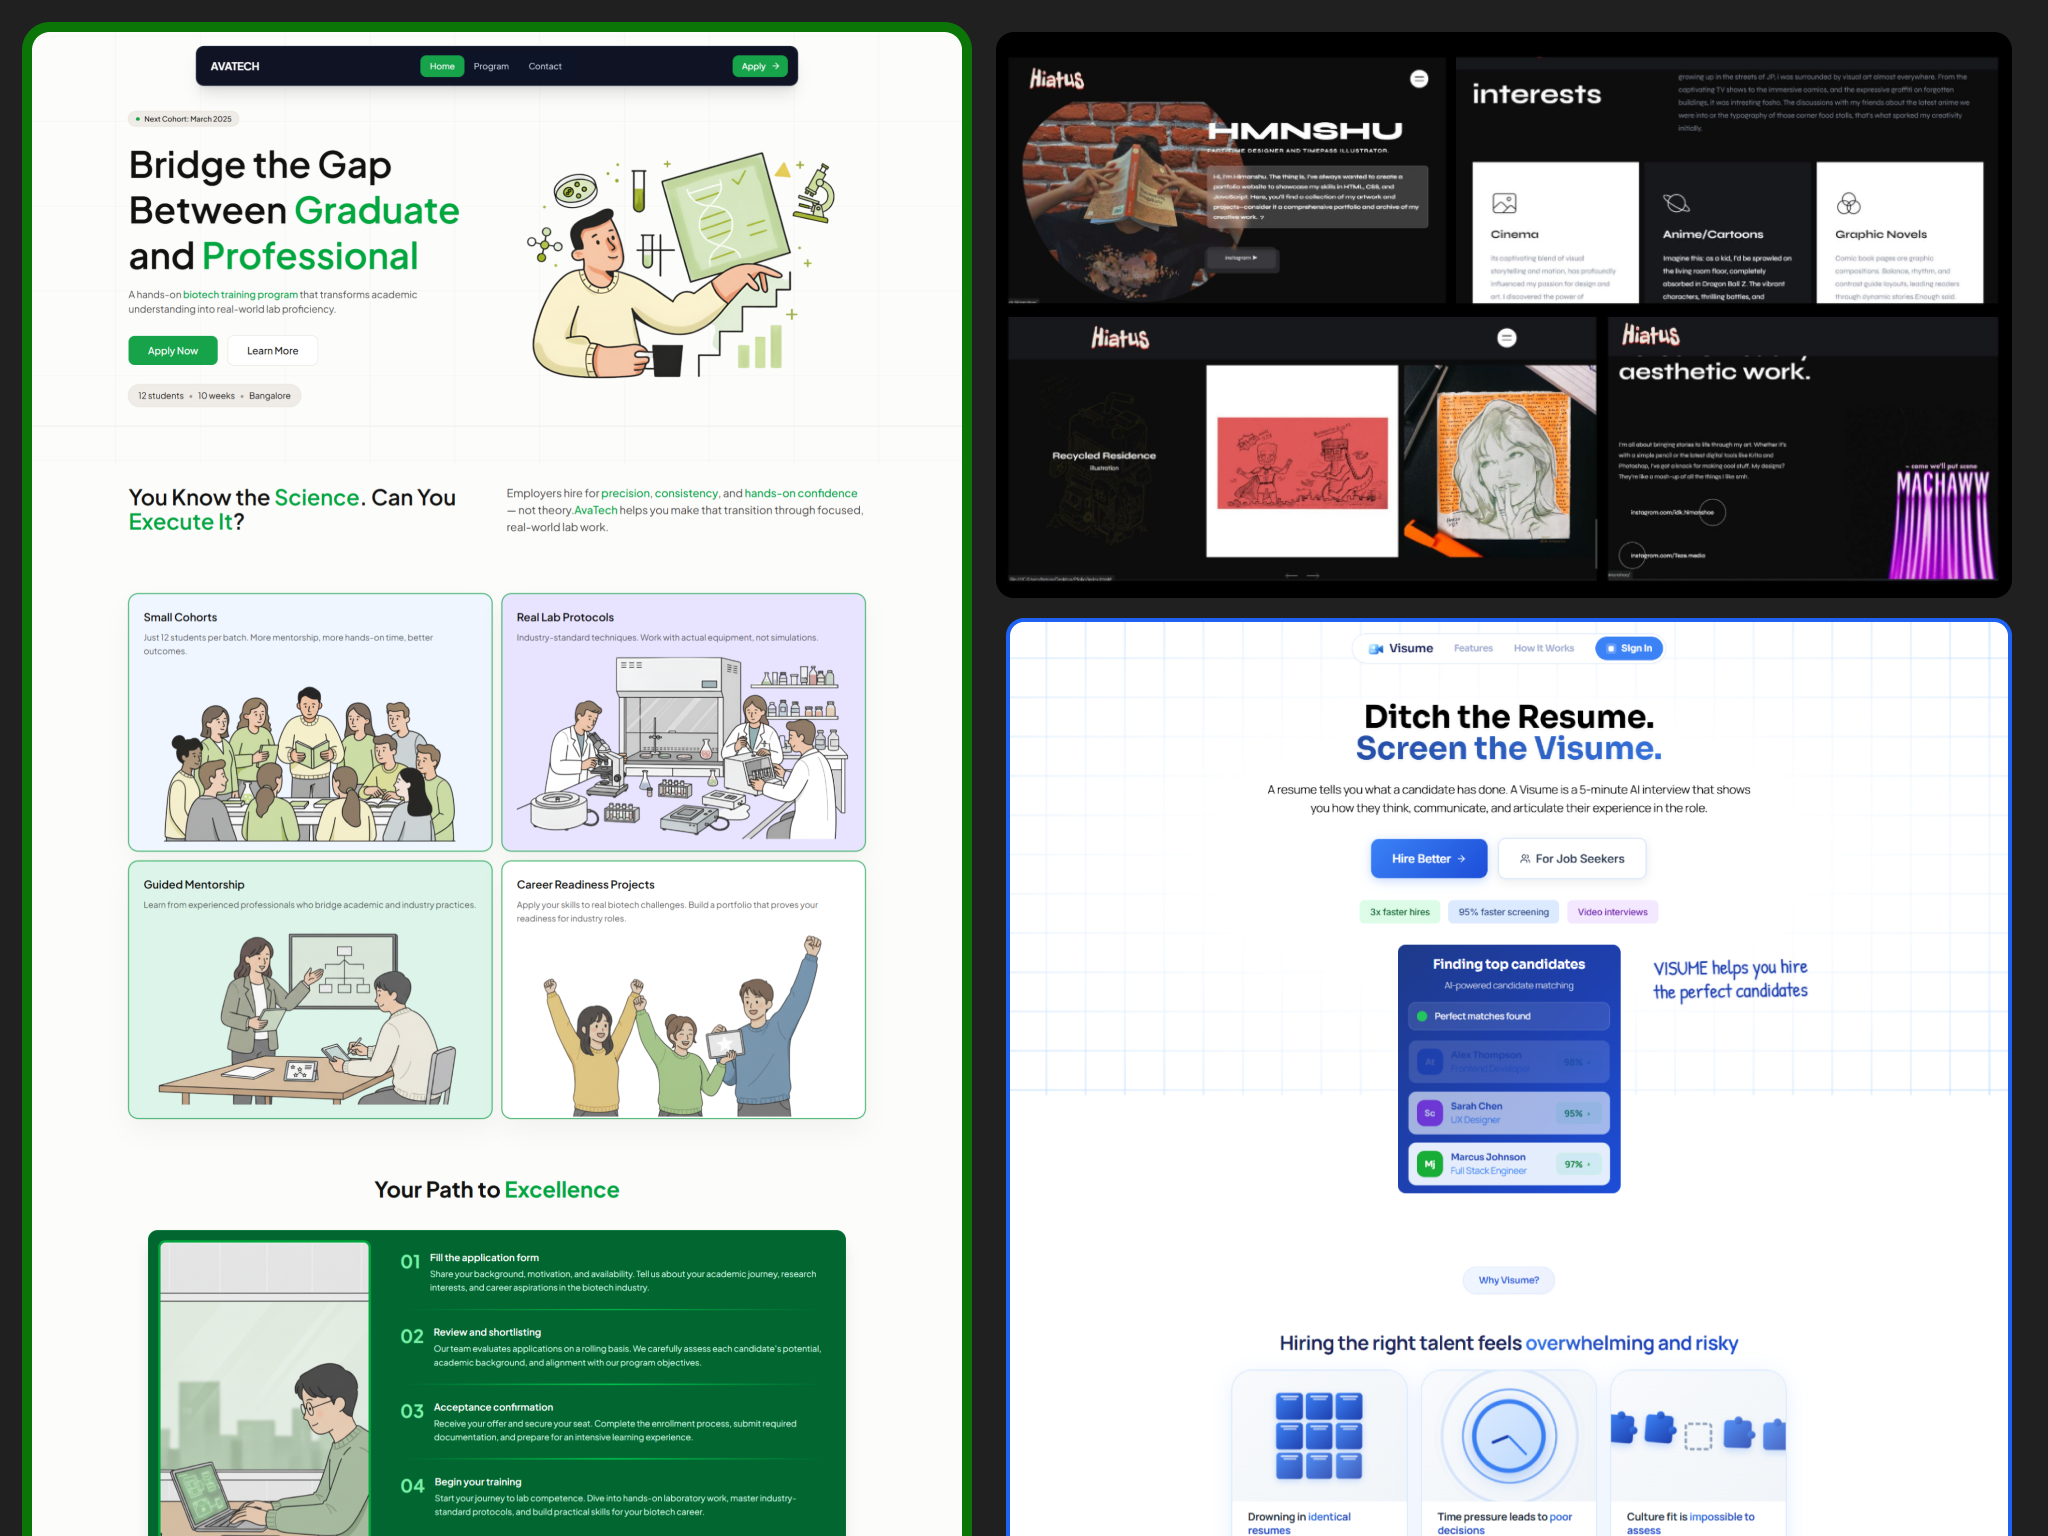Click the 97% match score for Marcus Johnson
2048x1536 pixels.
(1577, 1164)
